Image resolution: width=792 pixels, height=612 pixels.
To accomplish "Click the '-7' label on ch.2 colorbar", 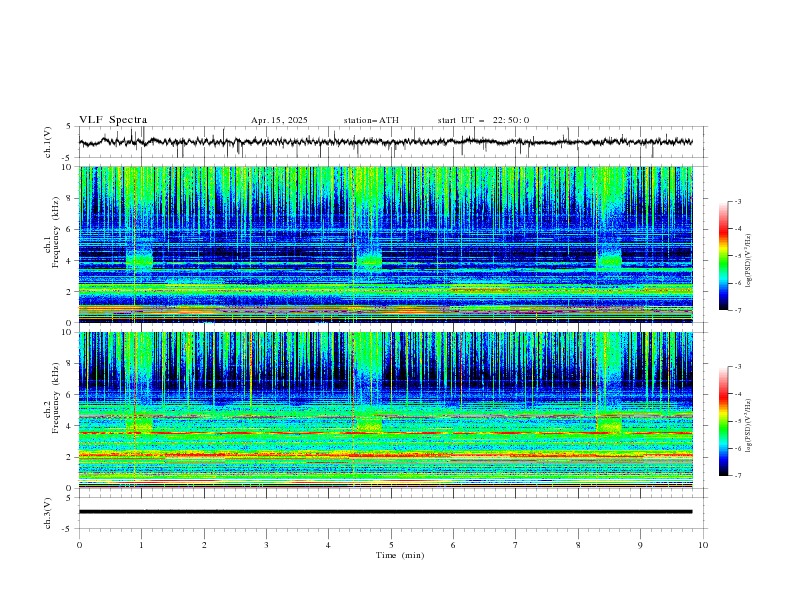I will point(737,475).
